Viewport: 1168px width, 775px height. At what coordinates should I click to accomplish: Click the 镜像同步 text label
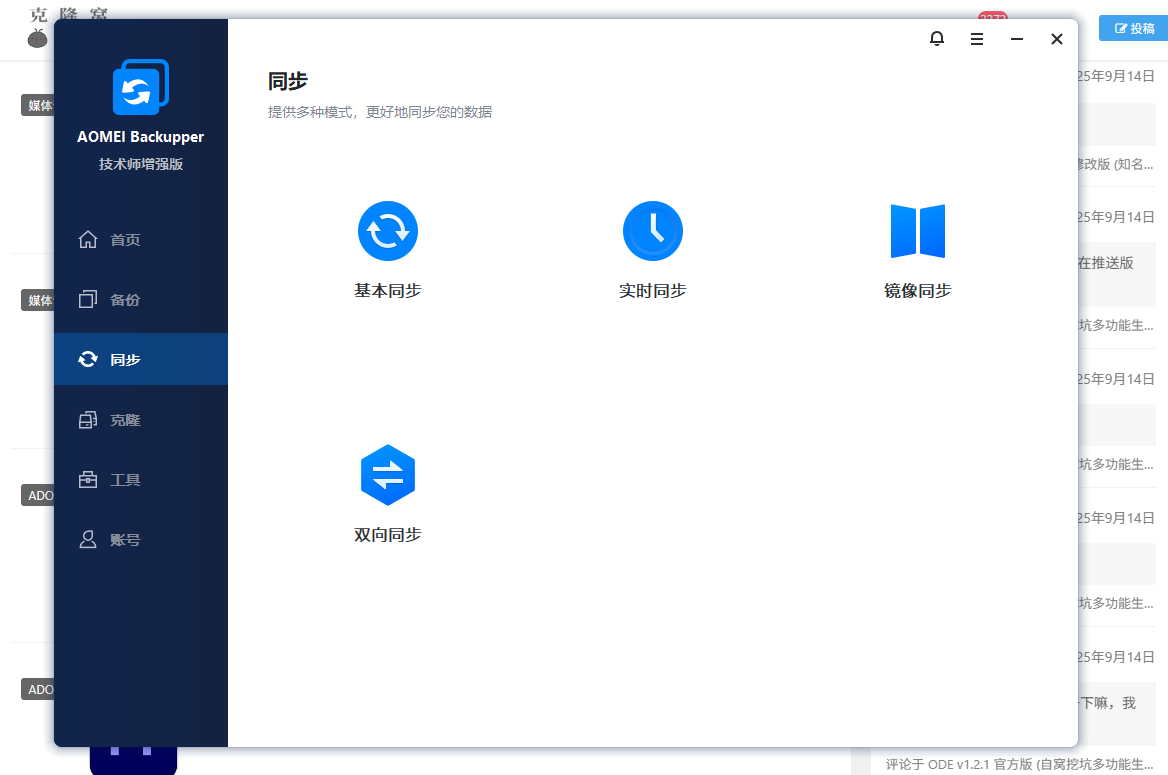(917, 291)
